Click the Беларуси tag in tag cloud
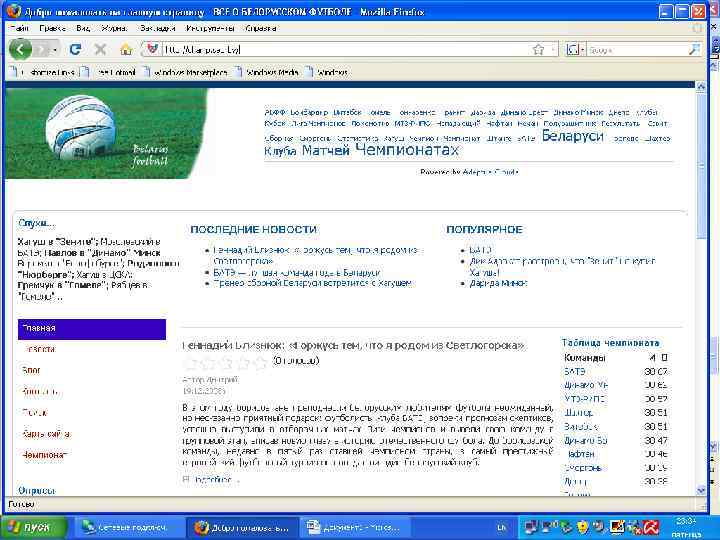Viewport: 720px width, 540px height. [x=573, y=136]
